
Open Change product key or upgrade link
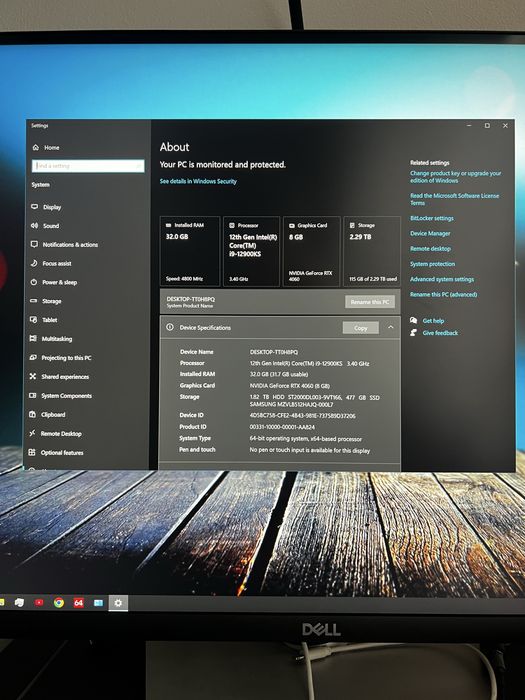coord(455,177)
